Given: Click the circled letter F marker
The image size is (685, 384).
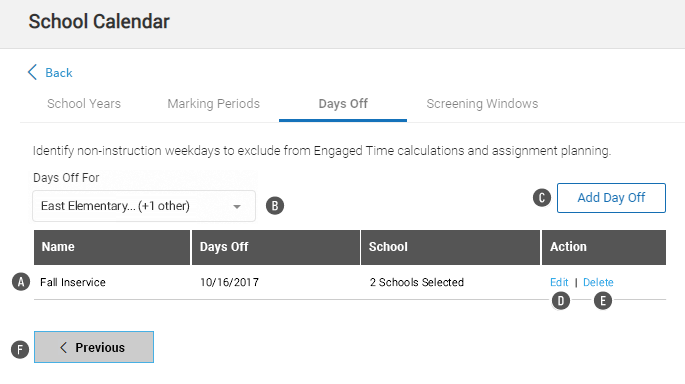Looking at the screenshot, I should 20,349.
